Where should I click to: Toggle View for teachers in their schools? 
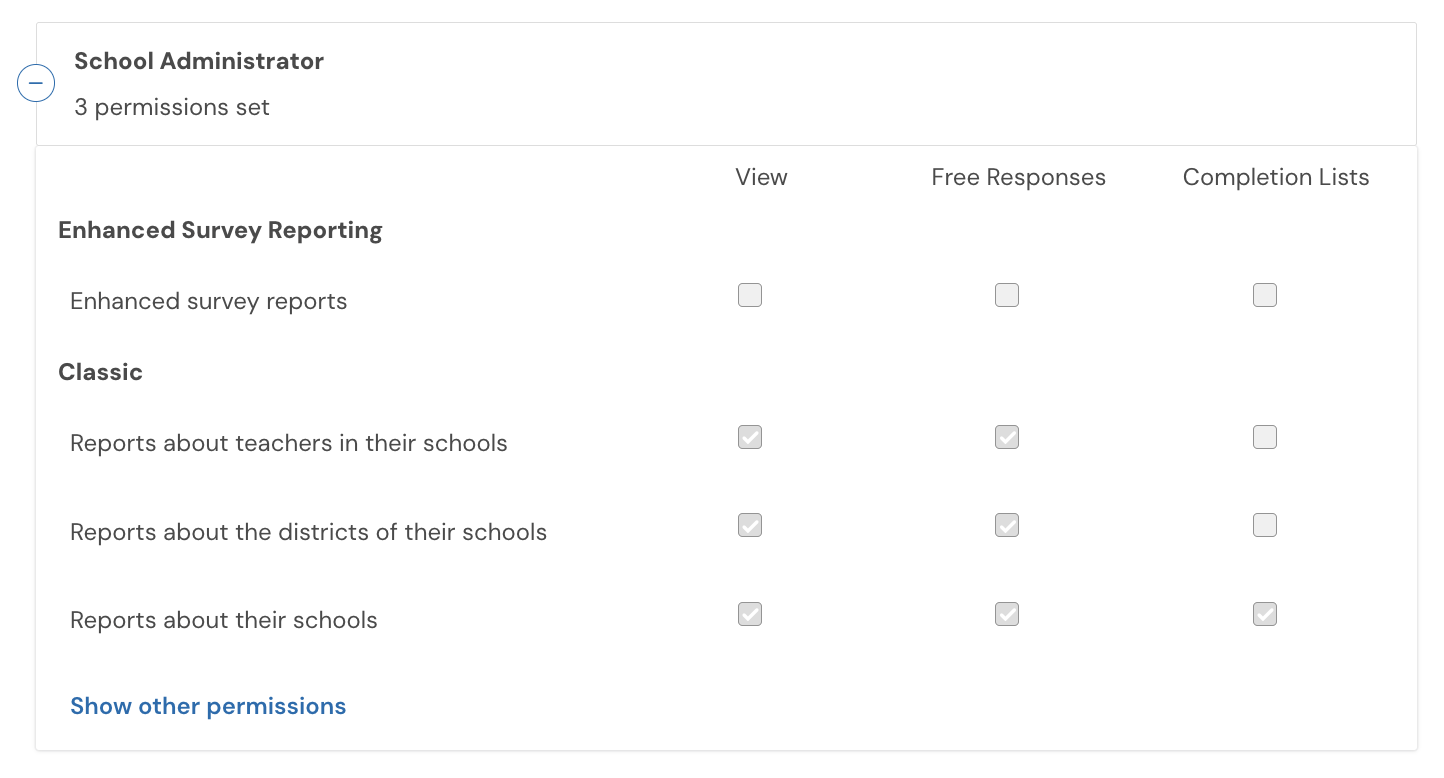[750, 437]
